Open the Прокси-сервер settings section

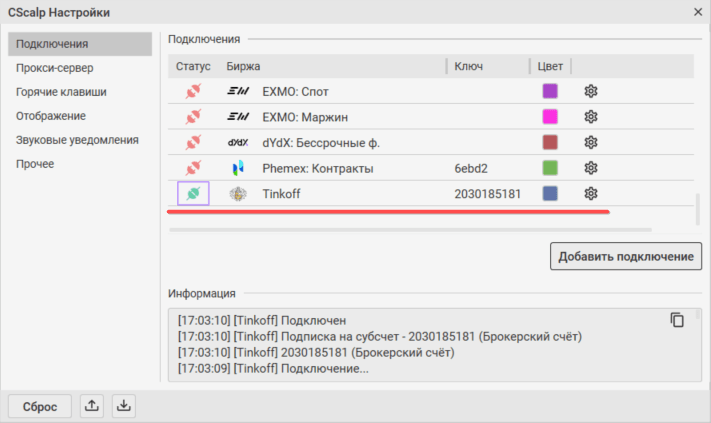tap(55, 68)
